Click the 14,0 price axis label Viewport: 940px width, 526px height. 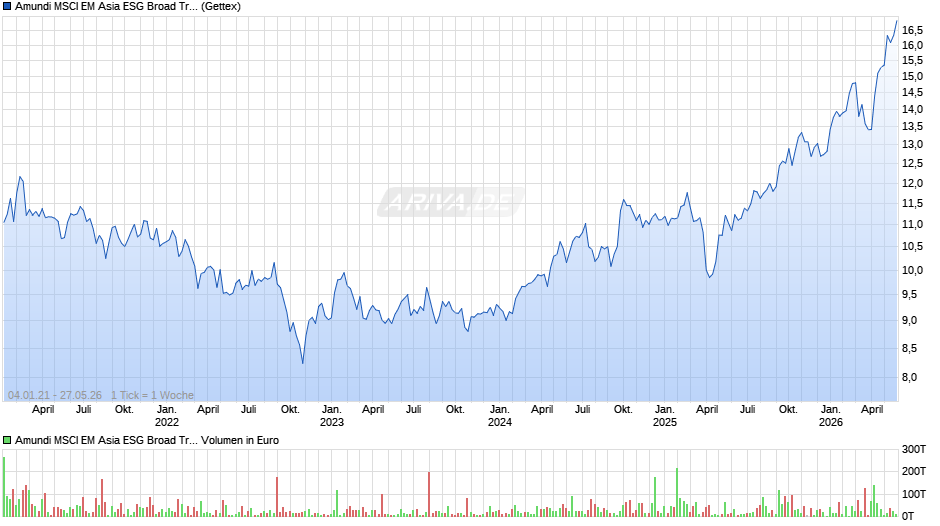click(912, 109)
